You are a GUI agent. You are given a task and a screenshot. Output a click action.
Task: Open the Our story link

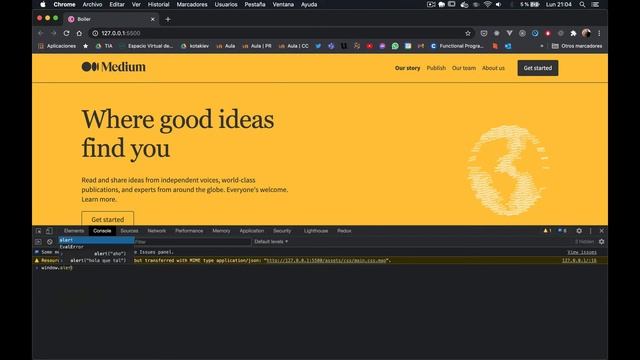[x=407, y=68]
